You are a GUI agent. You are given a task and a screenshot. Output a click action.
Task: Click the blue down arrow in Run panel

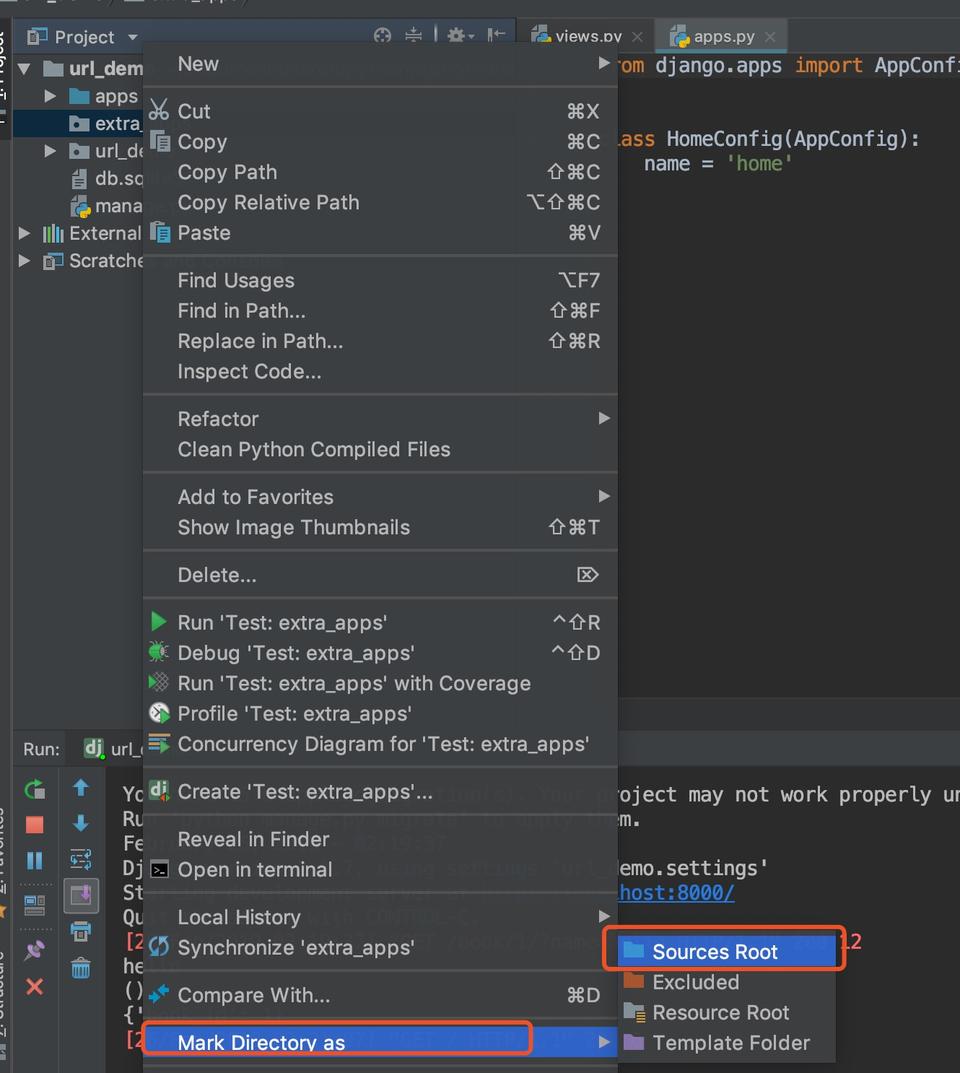(x=81, y=823)
